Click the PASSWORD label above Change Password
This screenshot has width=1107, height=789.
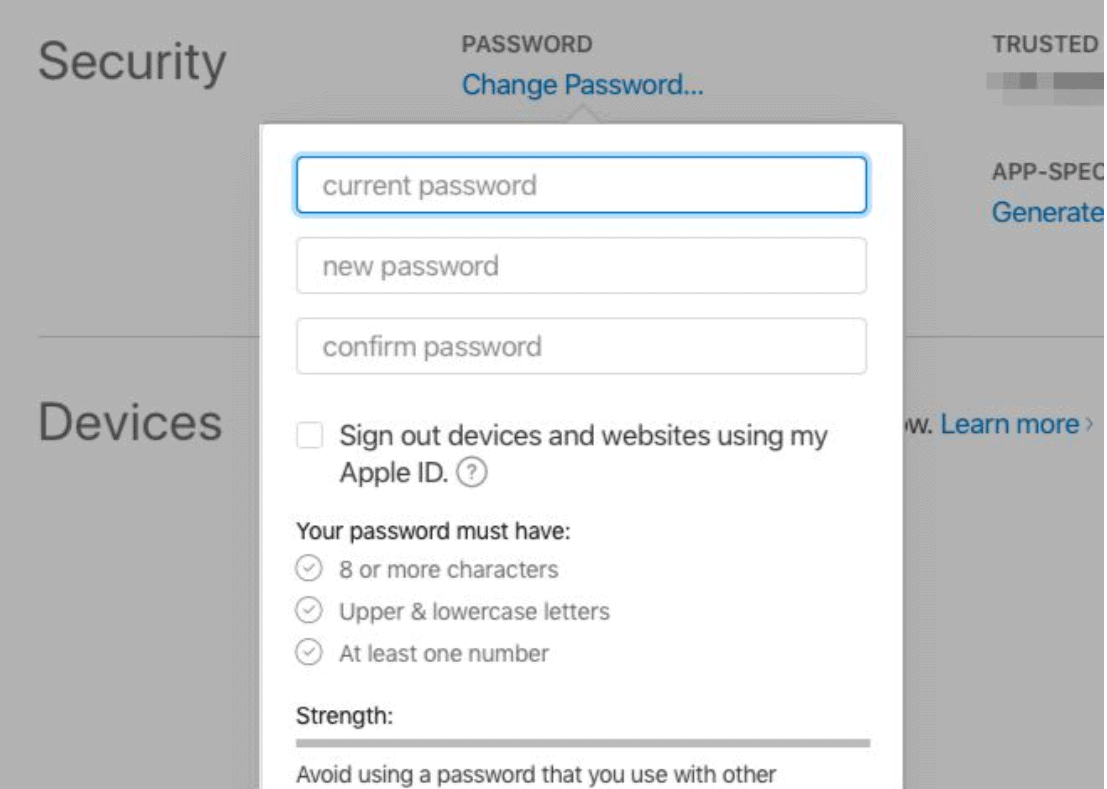527,44
